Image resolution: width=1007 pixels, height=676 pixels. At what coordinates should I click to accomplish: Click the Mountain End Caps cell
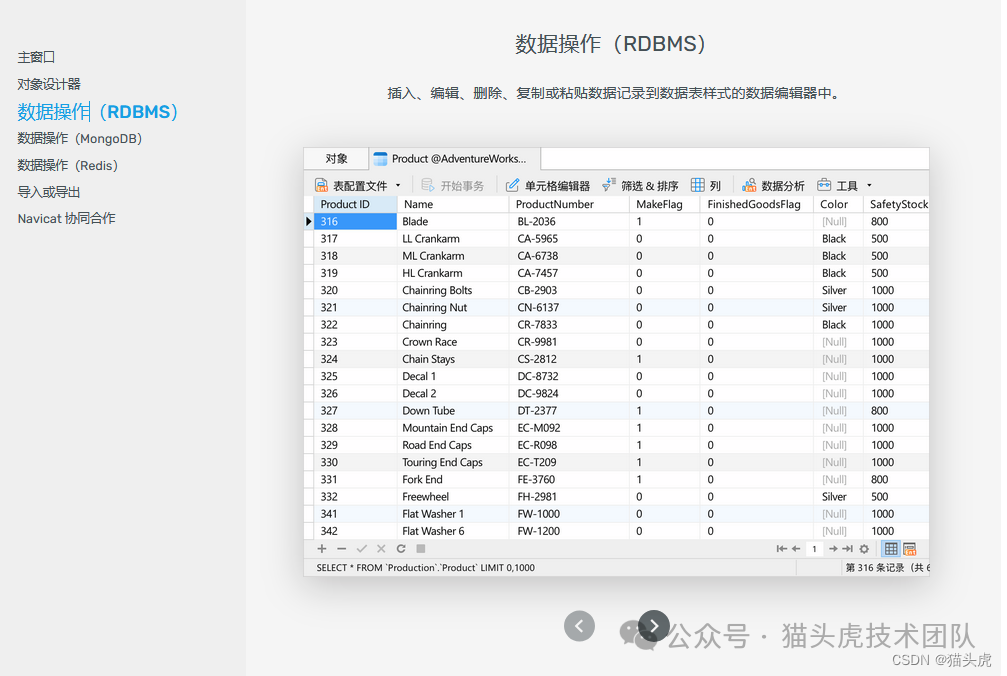tap(453, 428)
